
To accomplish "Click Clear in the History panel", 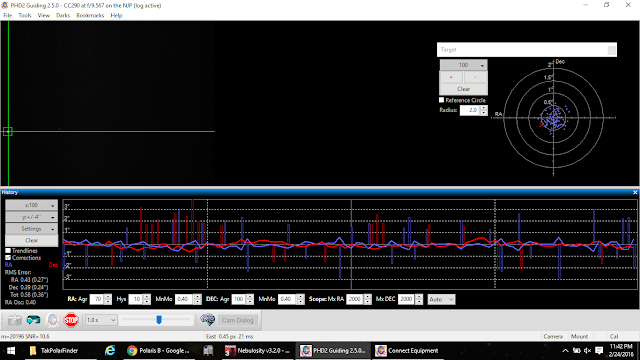I will pos(31,240).
